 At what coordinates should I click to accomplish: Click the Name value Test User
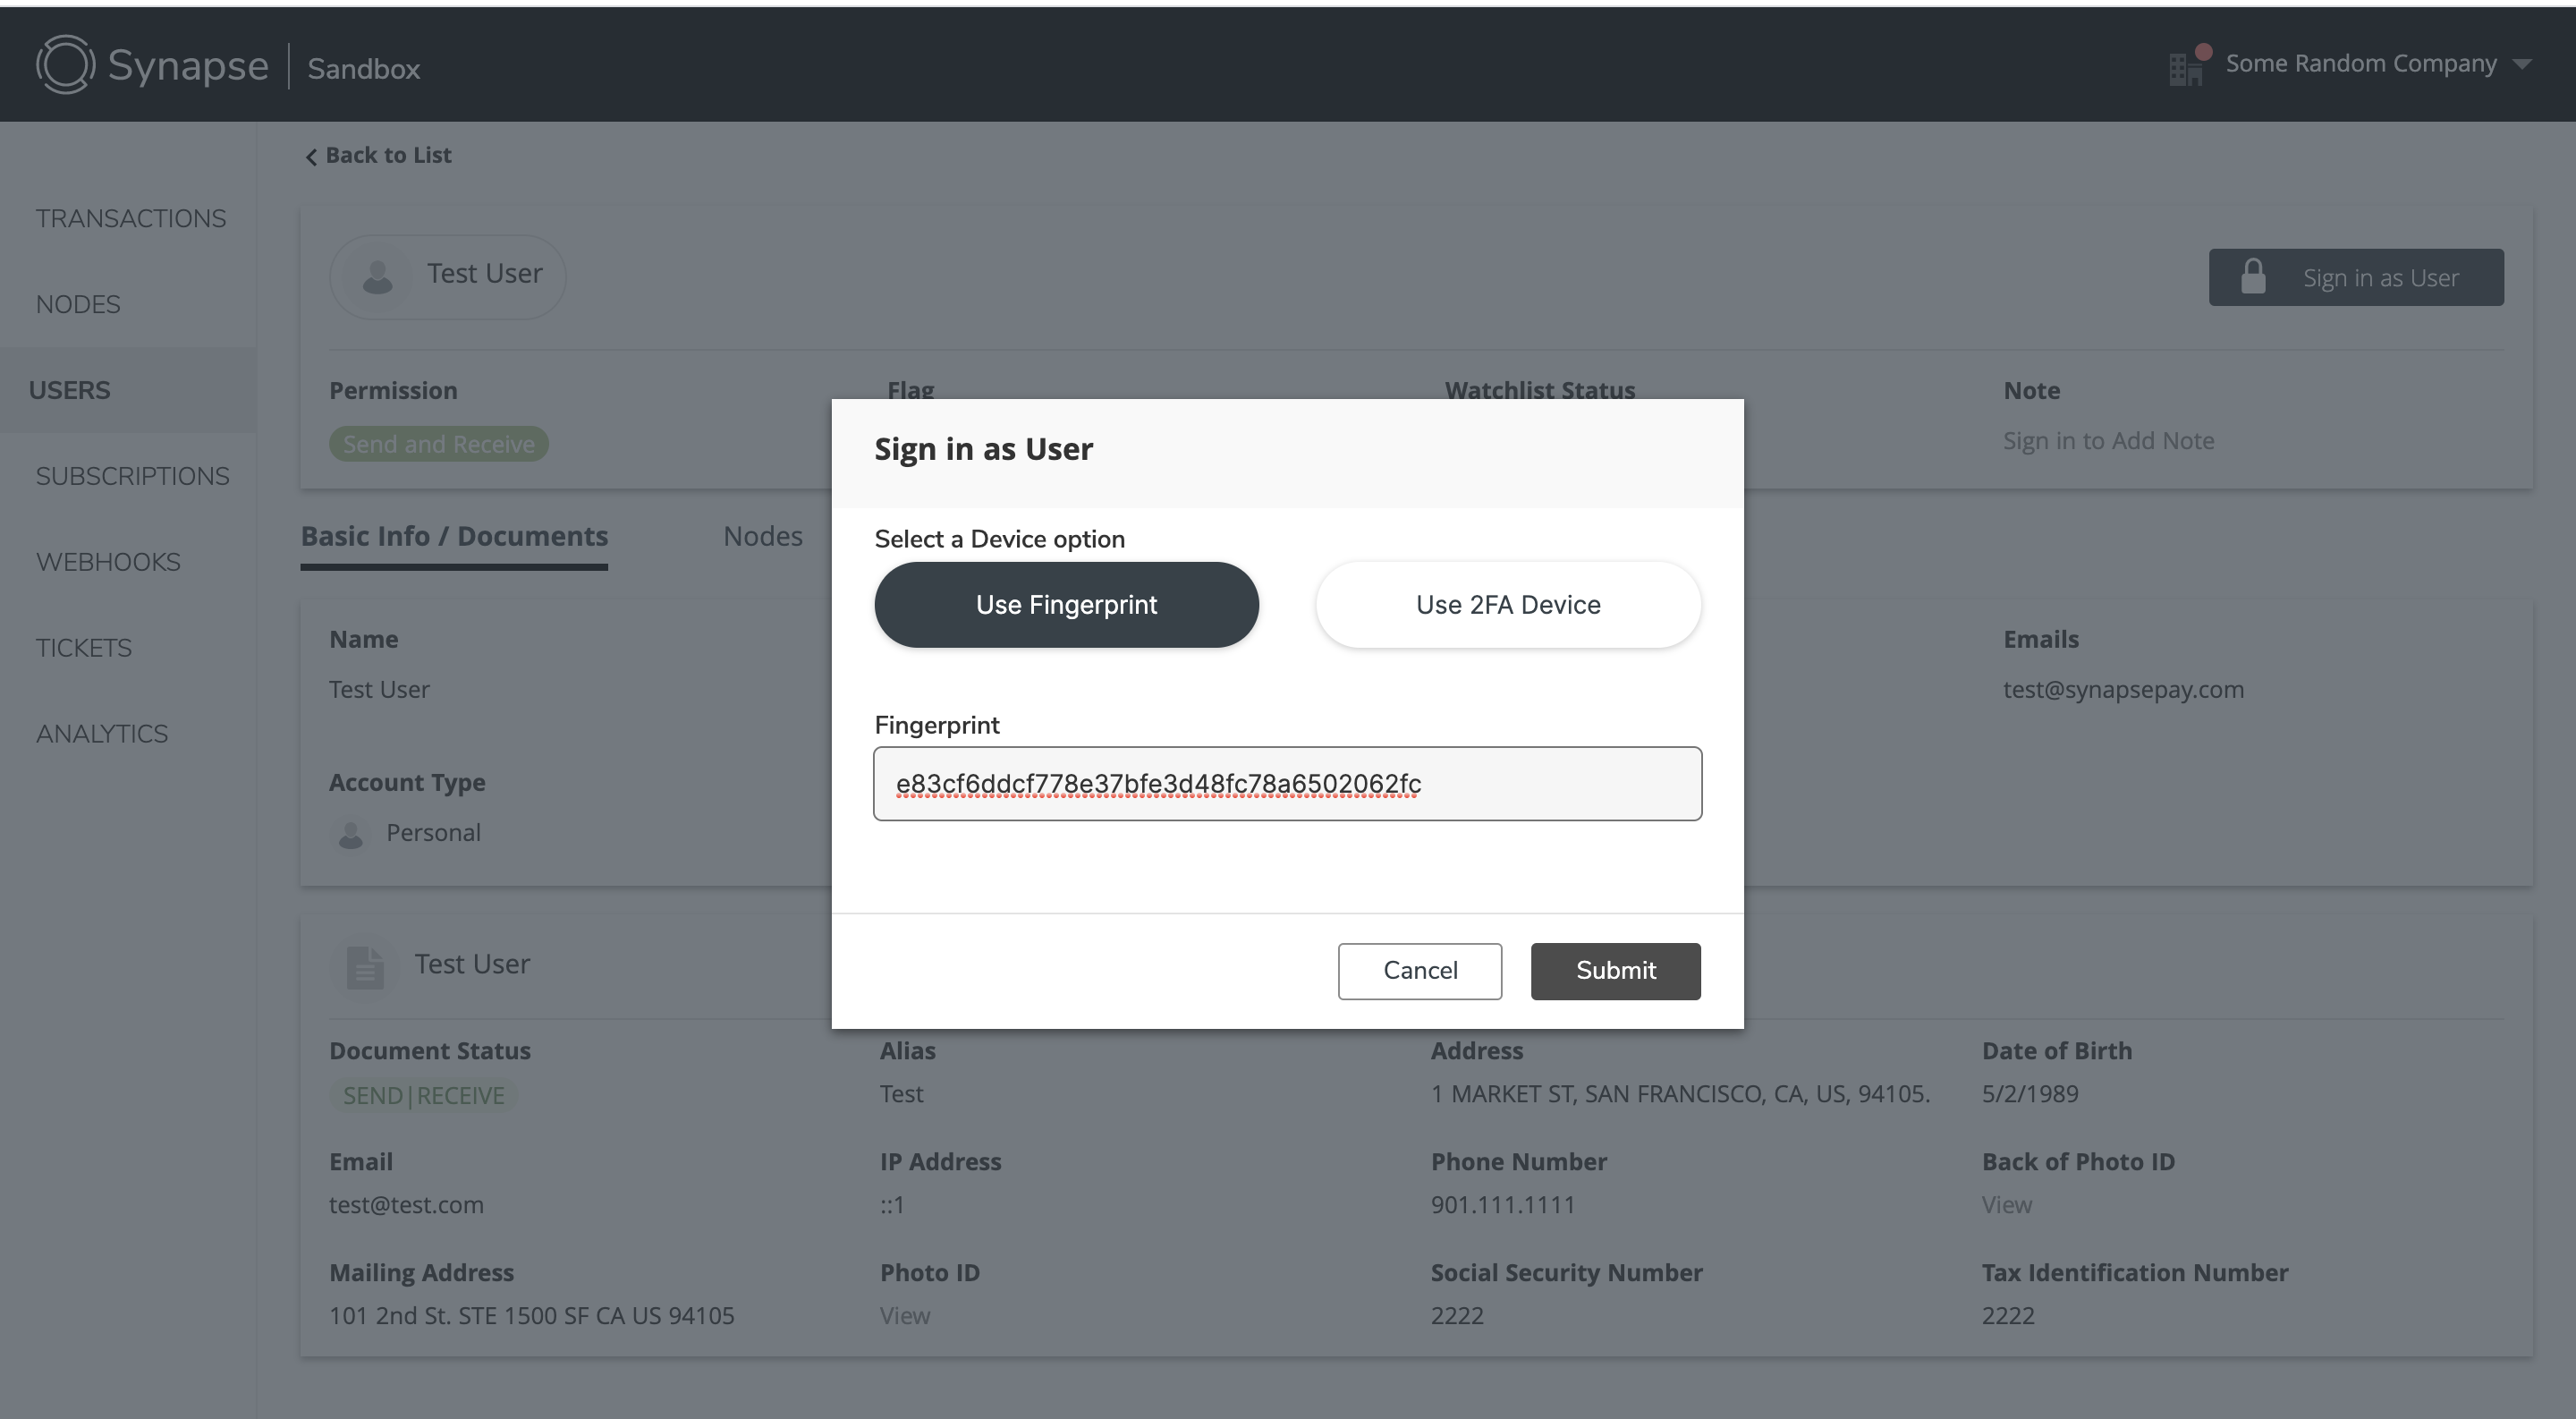click(379, 690)
